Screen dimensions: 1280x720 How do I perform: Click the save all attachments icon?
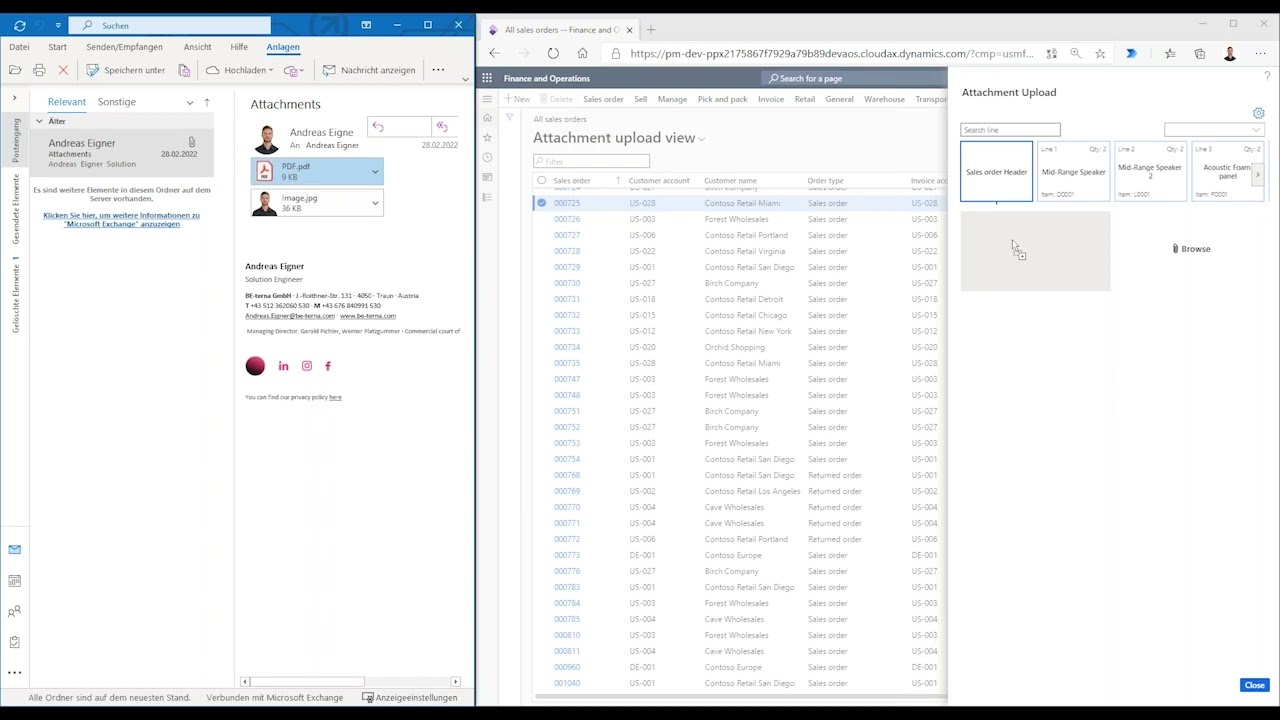[184, 70]
